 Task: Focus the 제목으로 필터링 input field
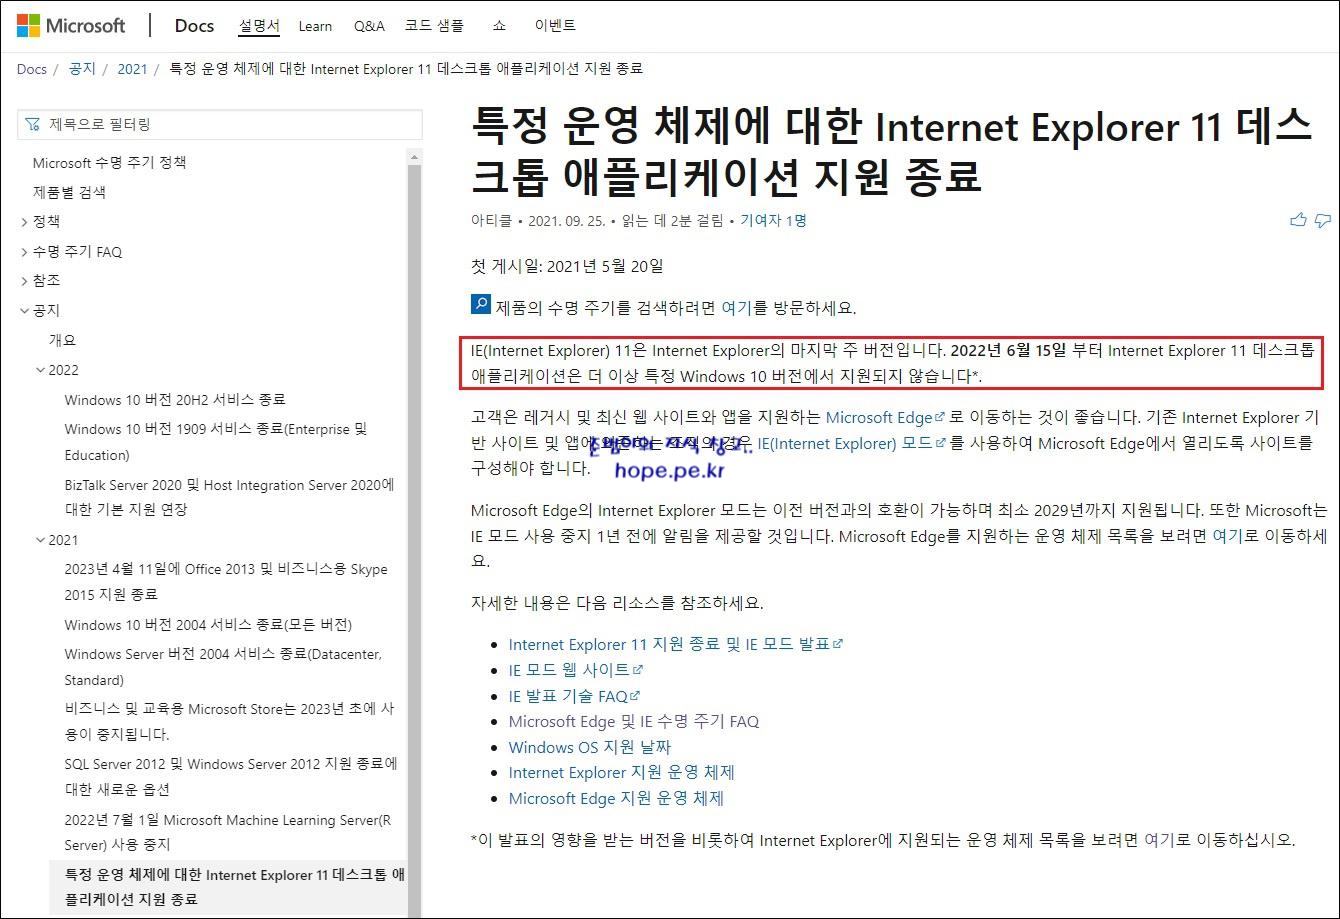pos(220,125)
